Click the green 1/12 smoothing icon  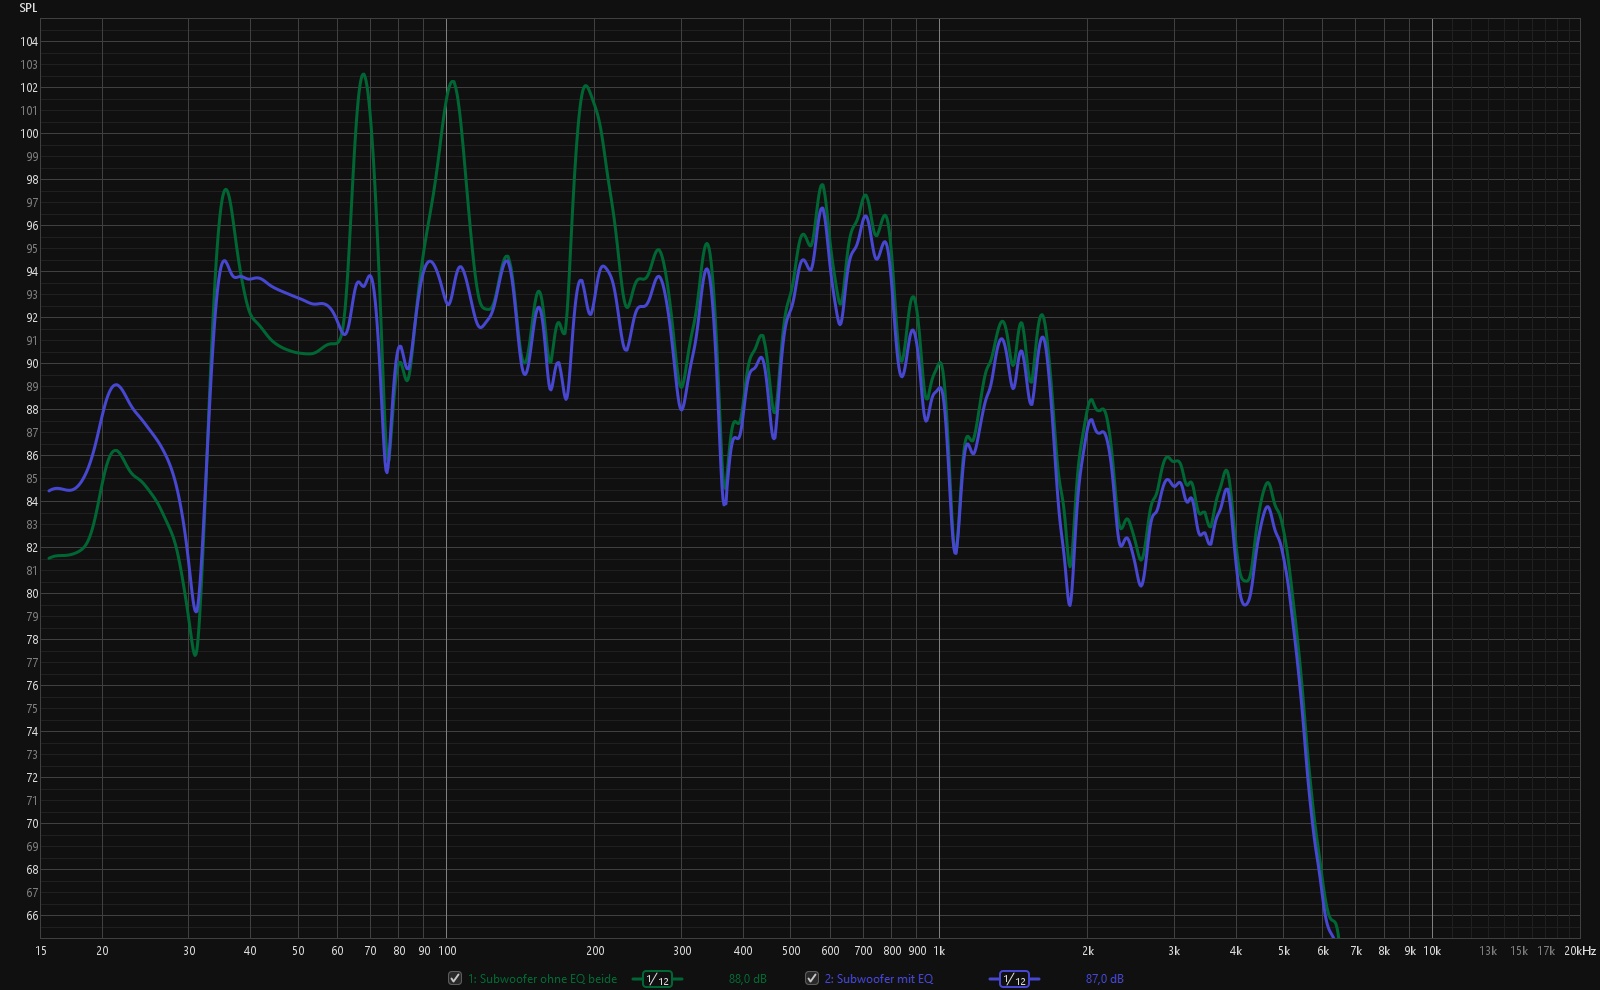[657, 979]
